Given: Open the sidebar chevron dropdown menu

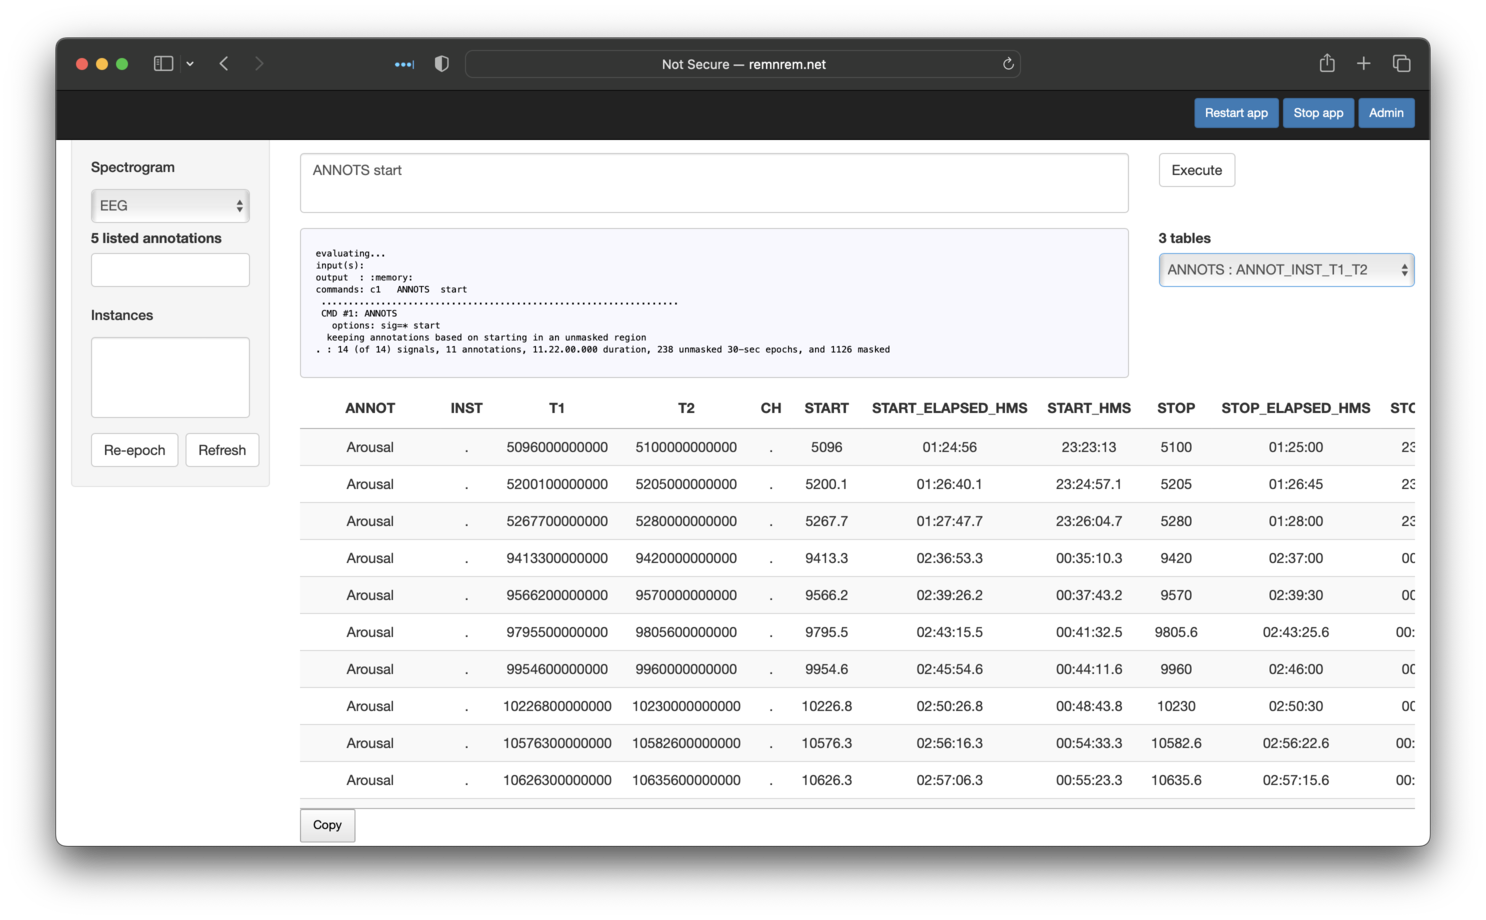Looking at the screenshot, I should (190, 64).
